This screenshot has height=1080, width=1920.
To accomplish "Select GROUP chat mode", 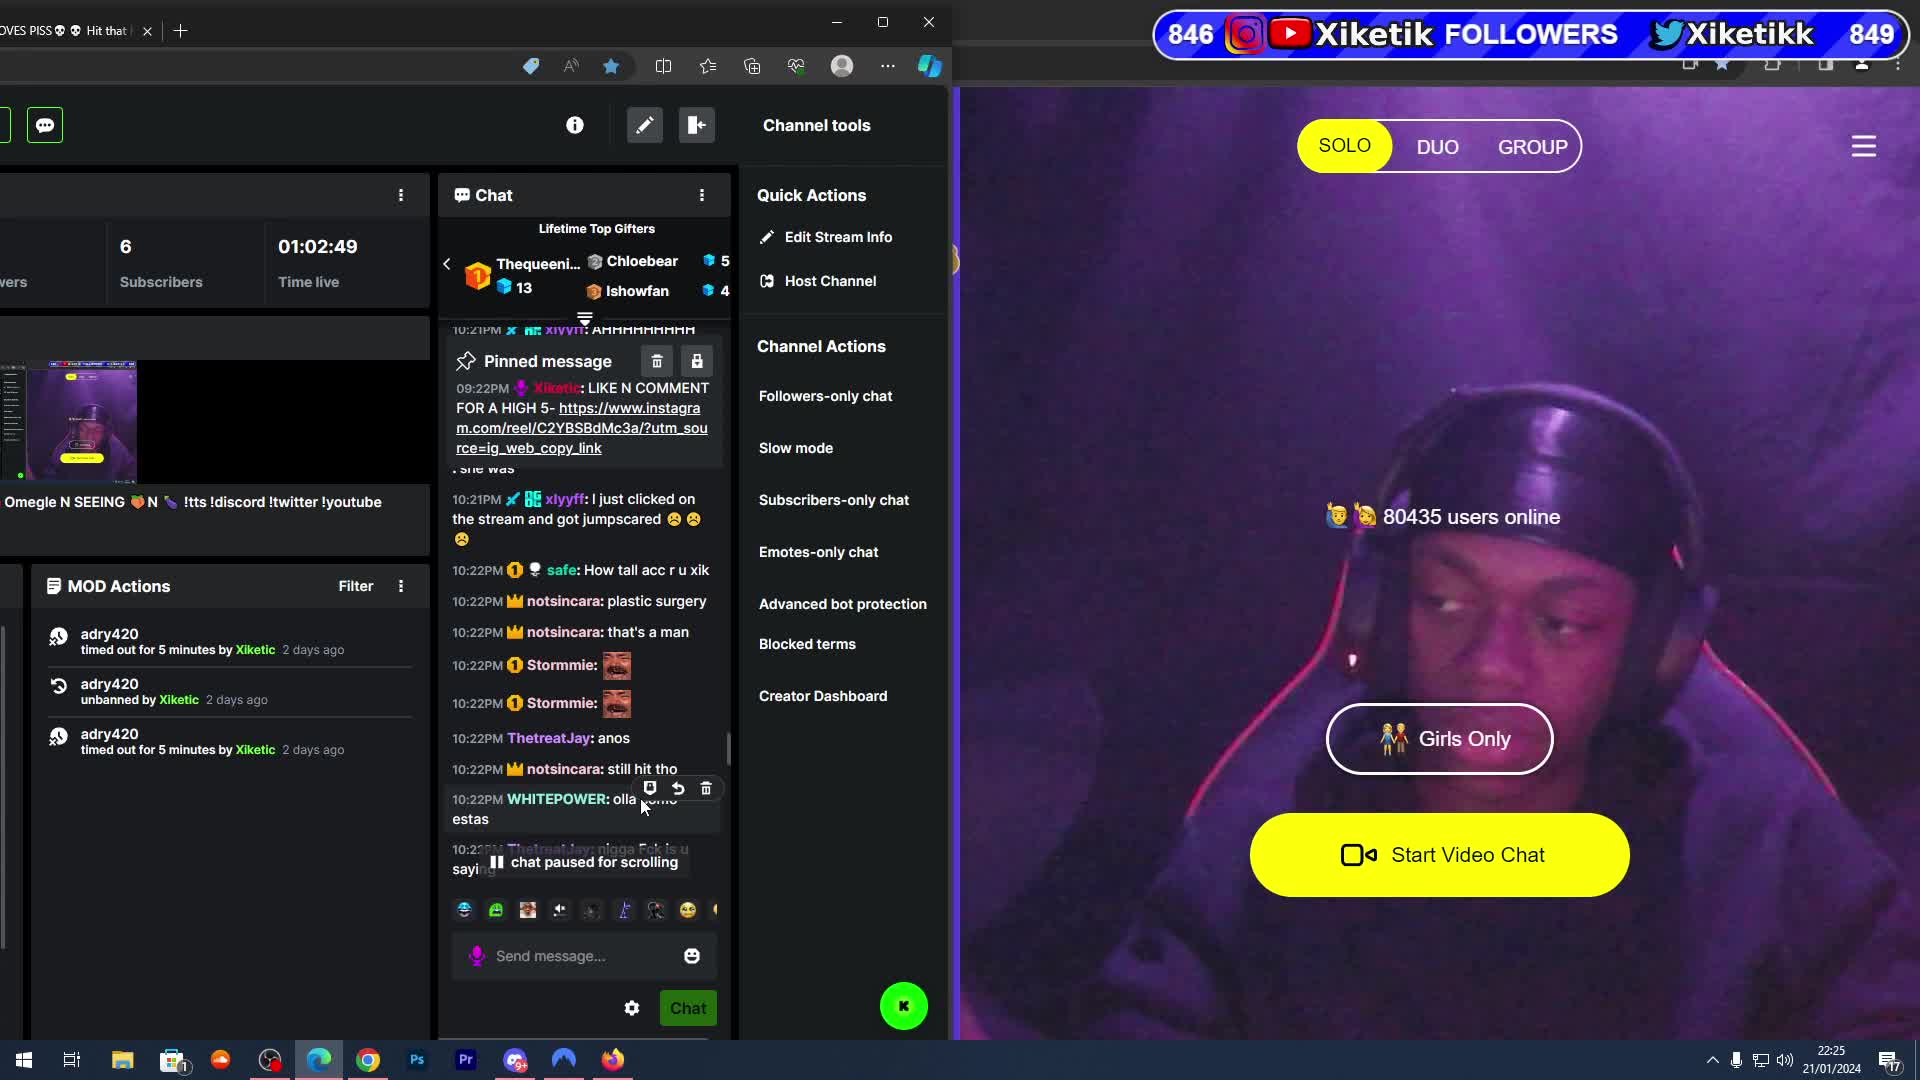I will (1532, 146).
